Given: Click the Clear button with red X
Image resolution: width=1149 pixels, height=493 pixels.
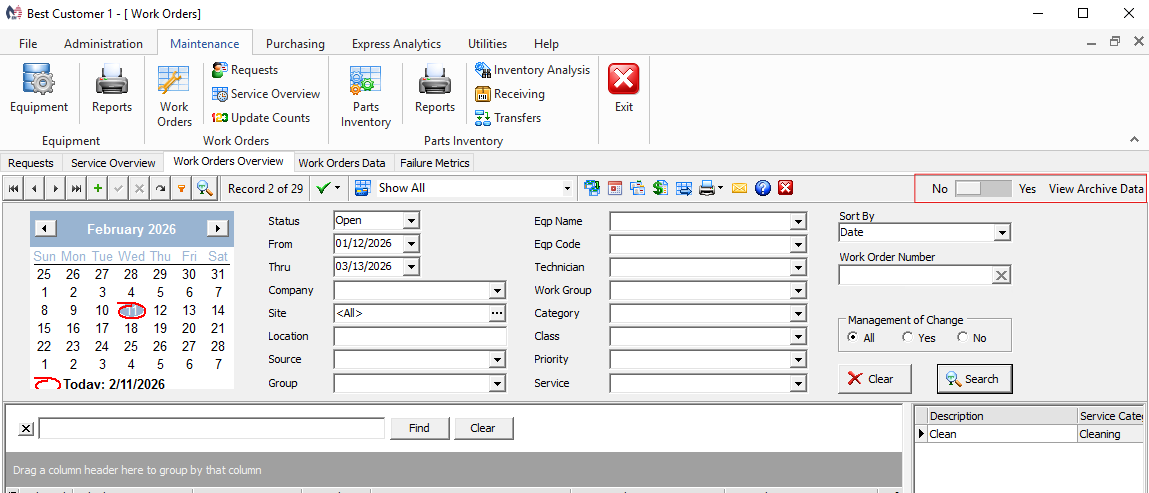Looking at the screenshot, I should coord(875,379).
